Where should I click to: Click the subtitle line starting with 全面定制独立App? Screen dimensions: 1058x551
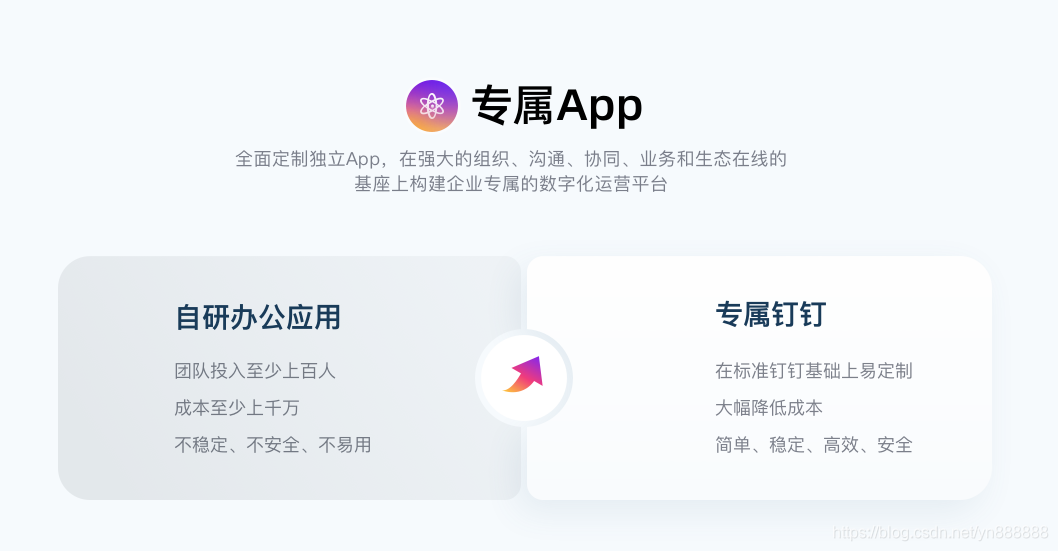[511, 159]
